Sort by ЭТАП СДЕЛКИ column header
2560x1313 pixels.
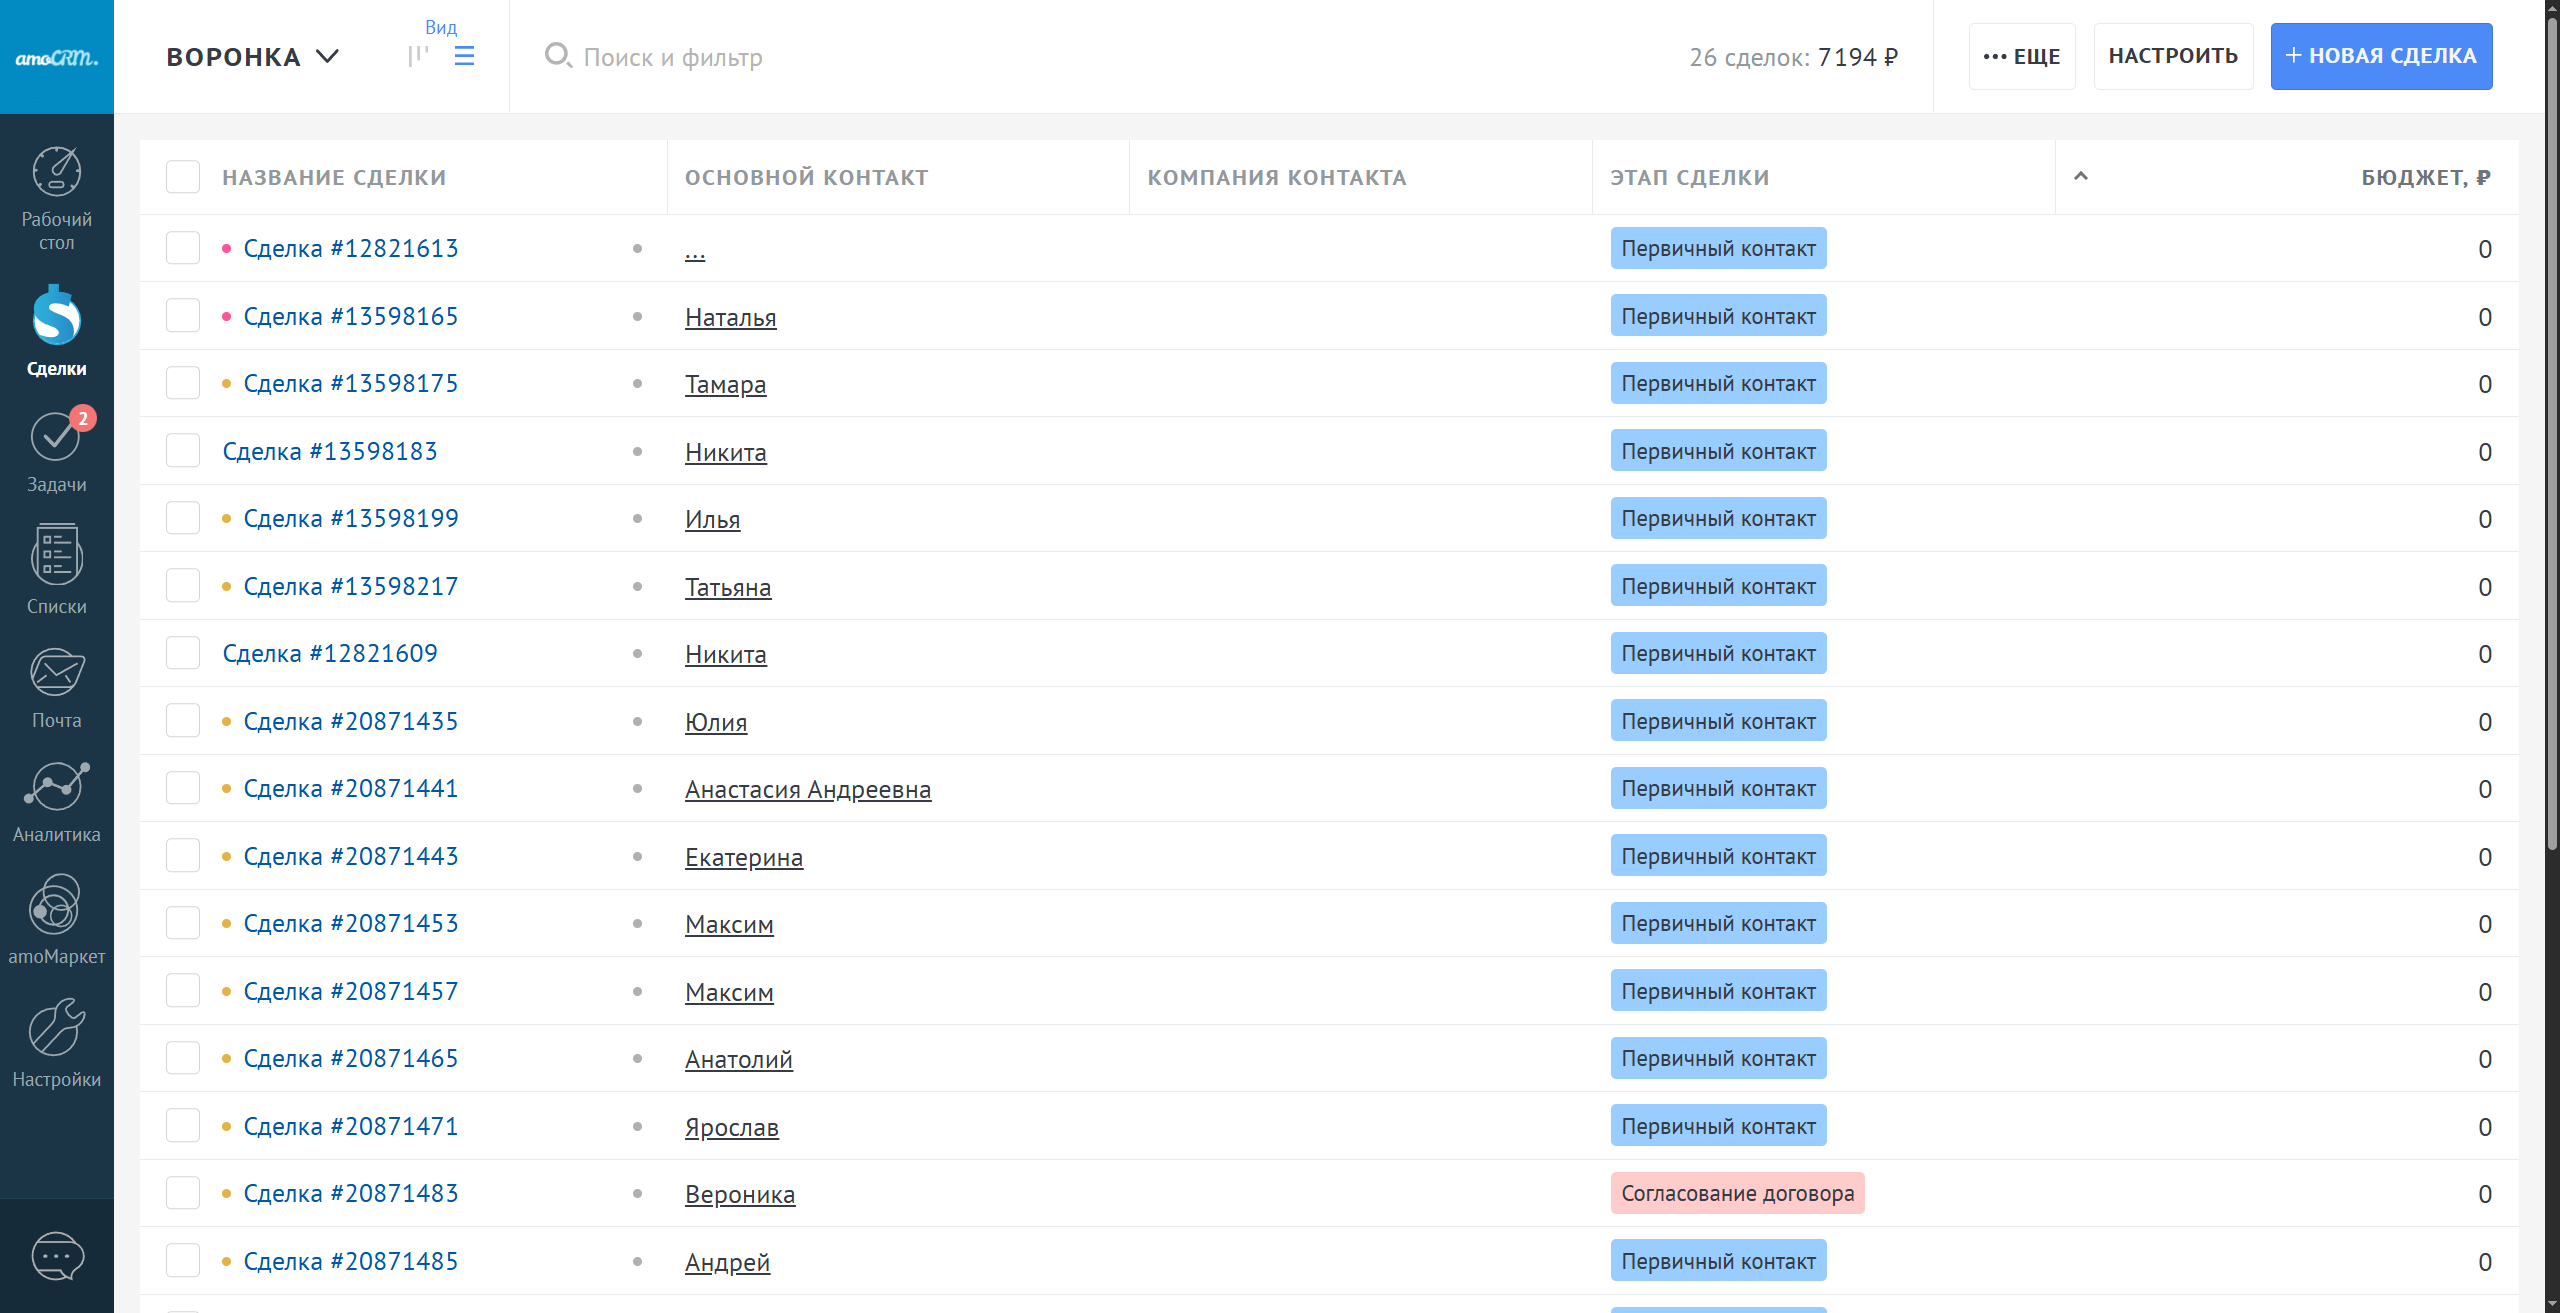point(1689,177)
